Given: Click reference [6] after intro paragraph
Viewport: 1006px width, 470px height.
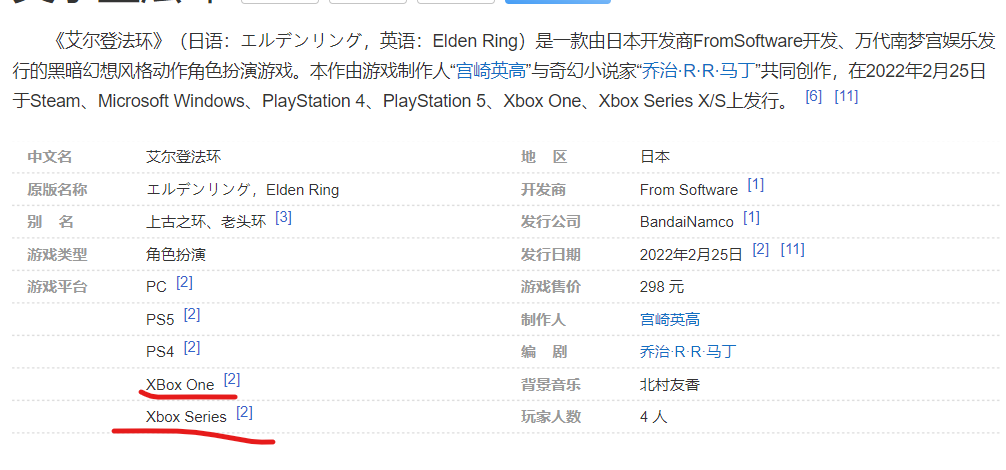Looking at the screenshot, I should [x=813, y=96].
